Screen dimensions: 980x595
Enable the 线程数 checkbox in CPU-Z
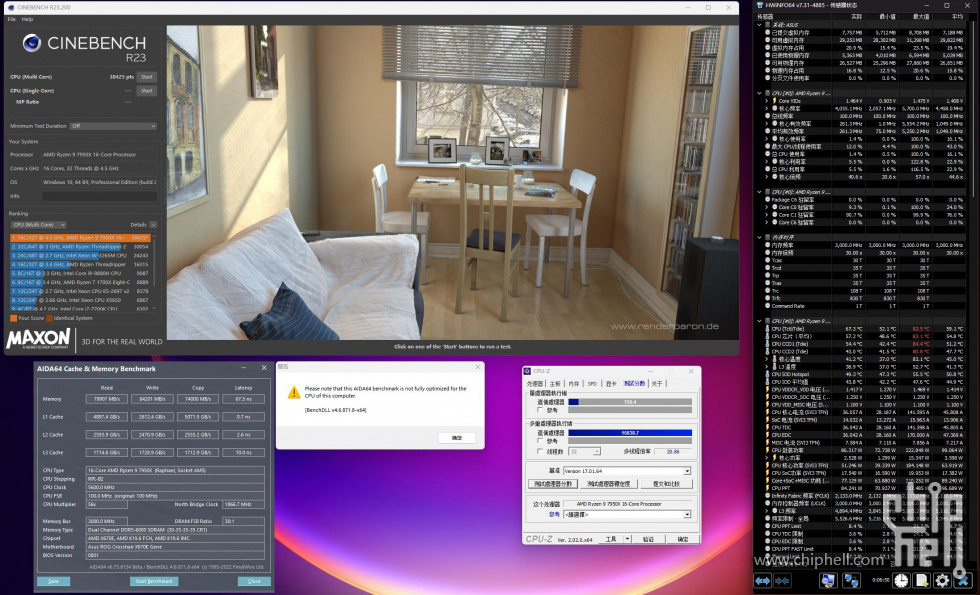[x=540, y=451]
